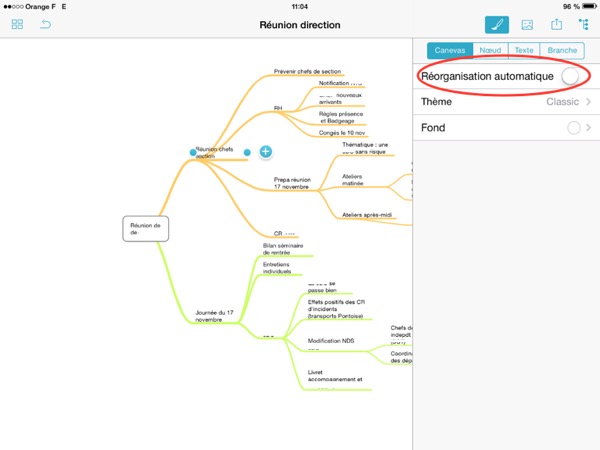Pick the Fond background color circle
The width and height of the screenshot is (600, 450).
tap(573, 128)
